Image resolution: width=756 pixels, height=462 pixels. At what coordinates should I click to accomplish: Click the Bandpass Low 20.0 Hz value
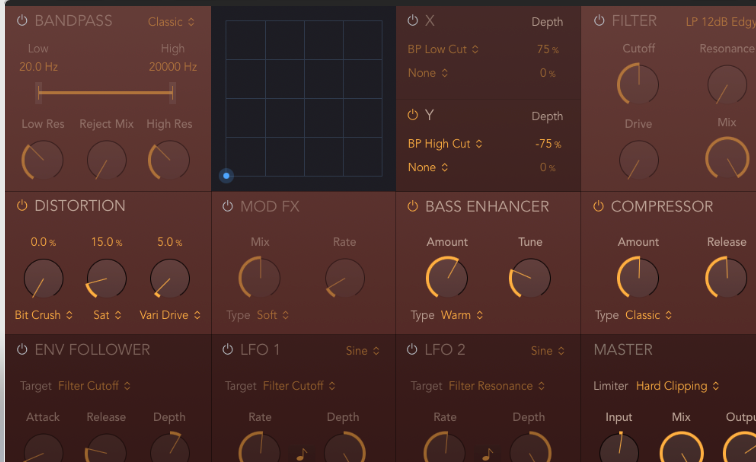click(38, 67)
